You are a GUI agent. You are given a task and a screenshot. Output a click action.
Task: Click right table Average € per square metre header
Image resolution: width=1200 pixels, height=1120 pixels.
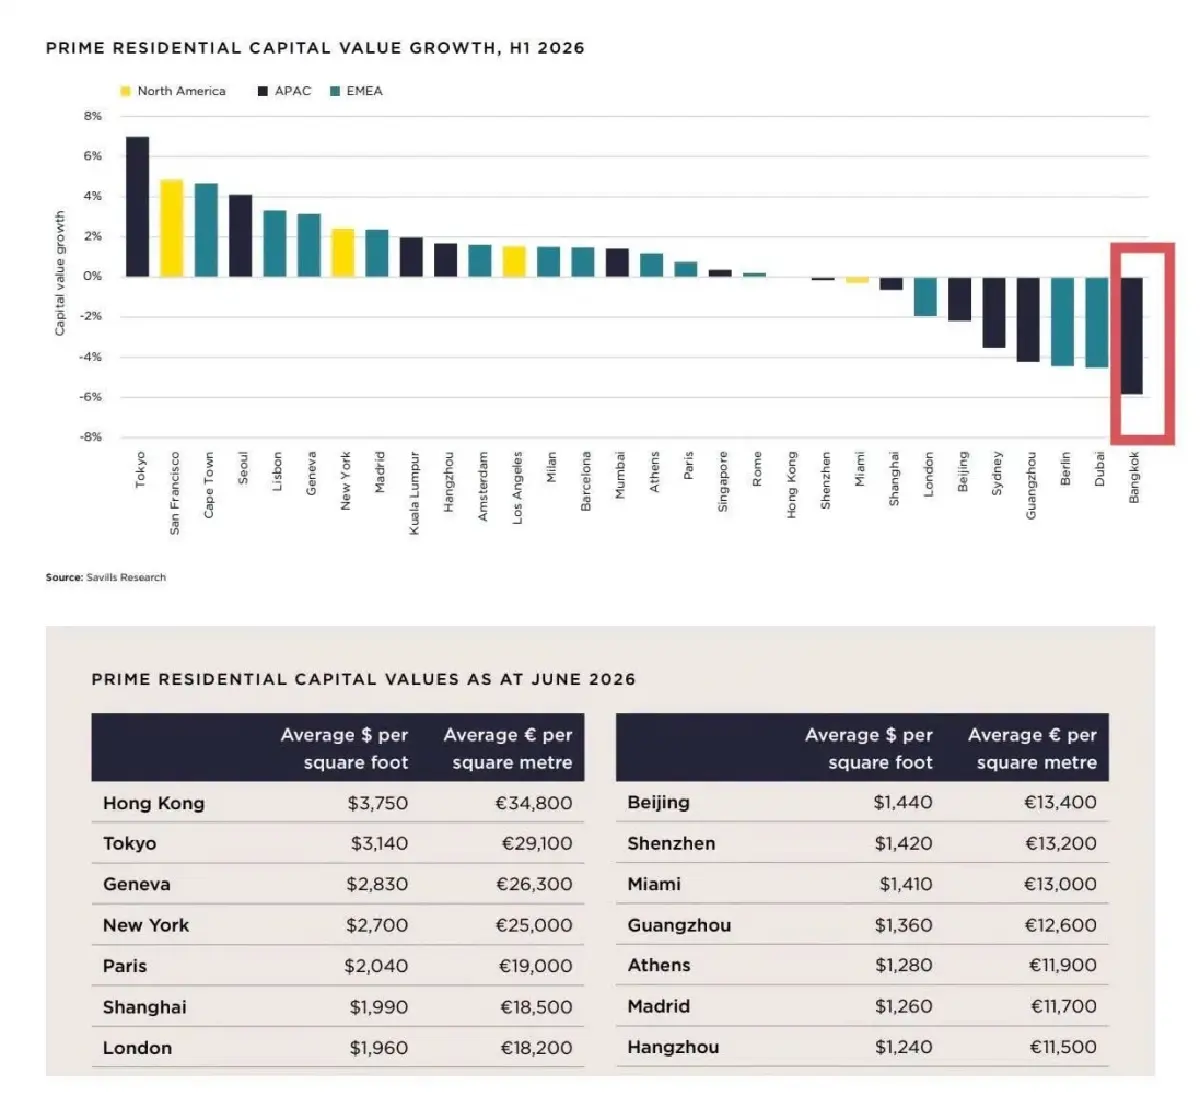click(x=1032, y=748)
